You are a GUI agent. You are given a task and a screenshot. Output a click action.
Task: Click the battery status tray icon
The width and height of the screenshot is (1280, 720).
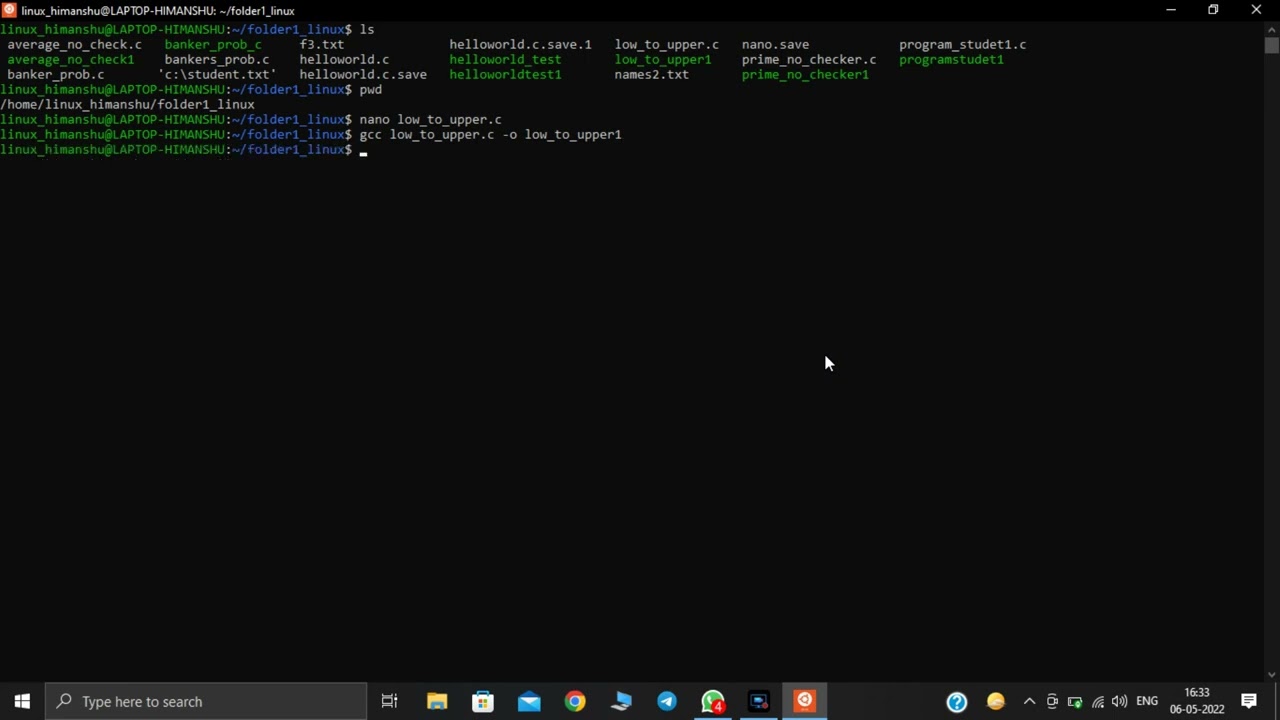(x=1075, y=702)
